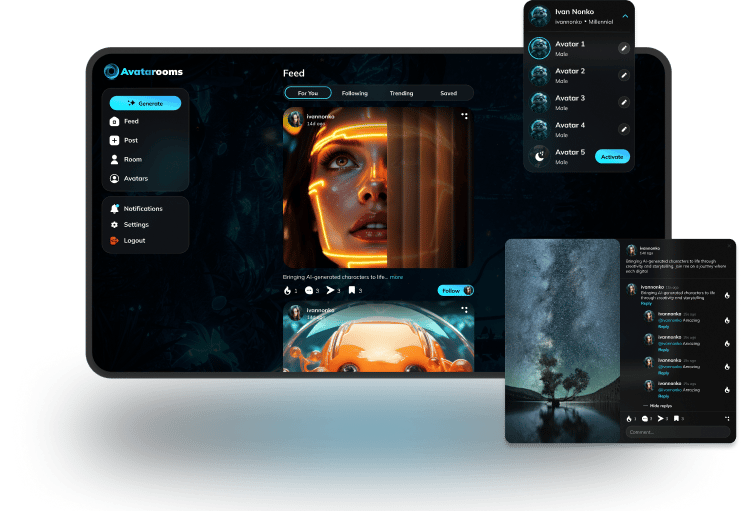Click the Follow button under first post
The image size is (742, 511).
click(455, 291)
